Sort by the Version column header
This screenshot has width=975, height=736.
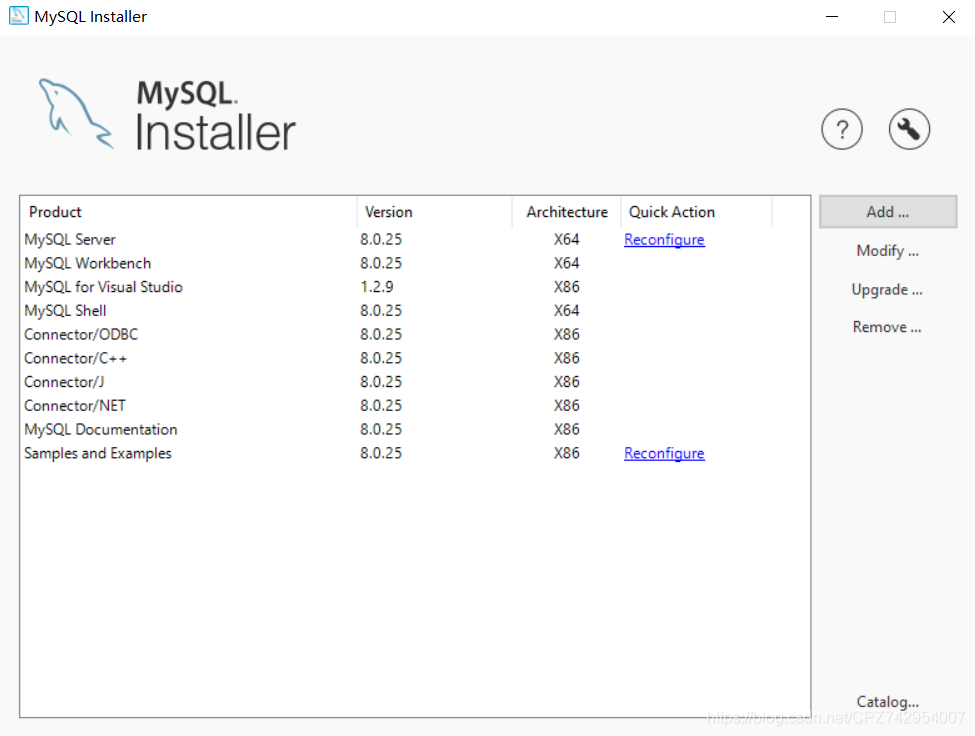click(x=435, y=212)
